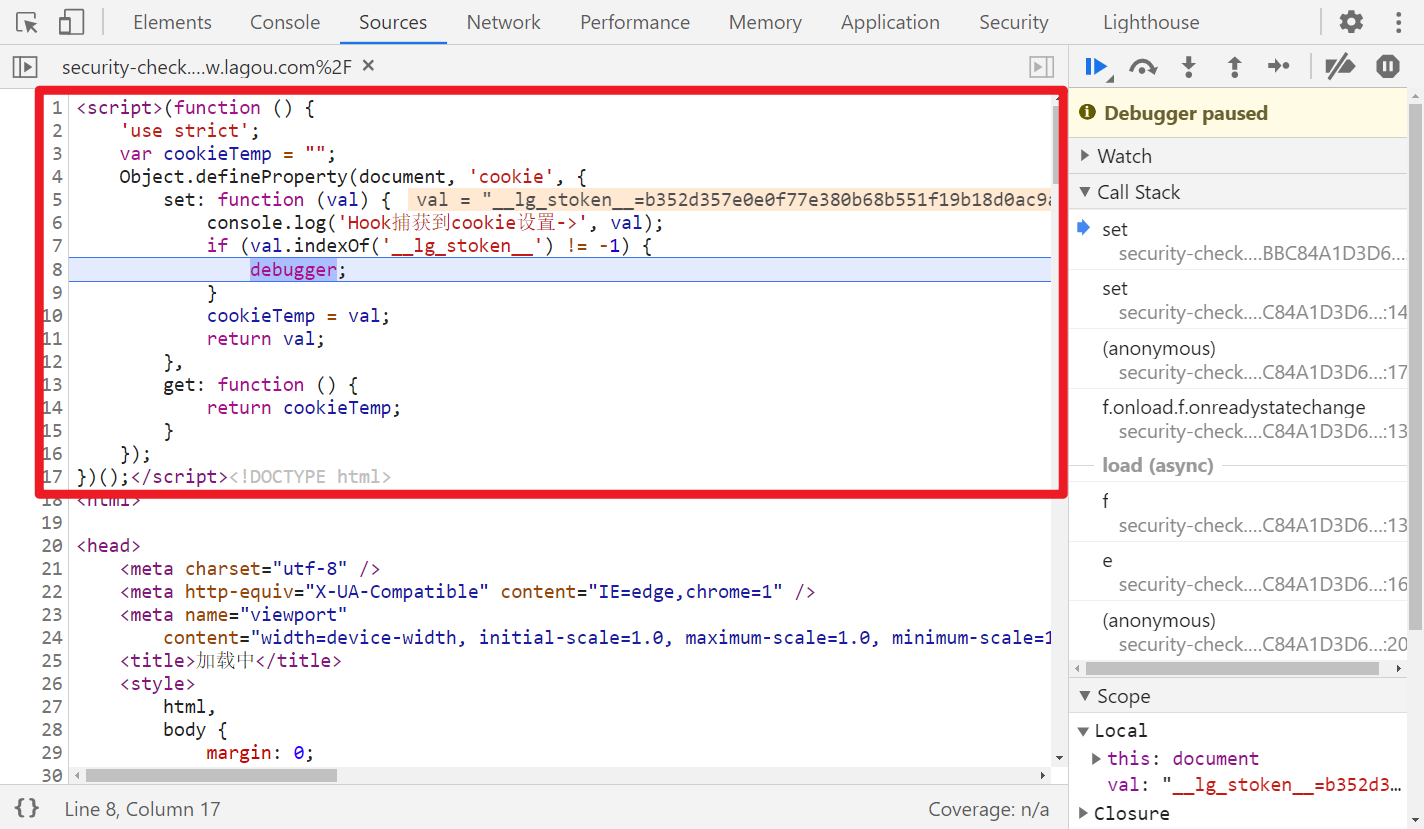Screen dimensions: 1424x829
Task: Collapse the Call Stack section
Action: 1239,192
